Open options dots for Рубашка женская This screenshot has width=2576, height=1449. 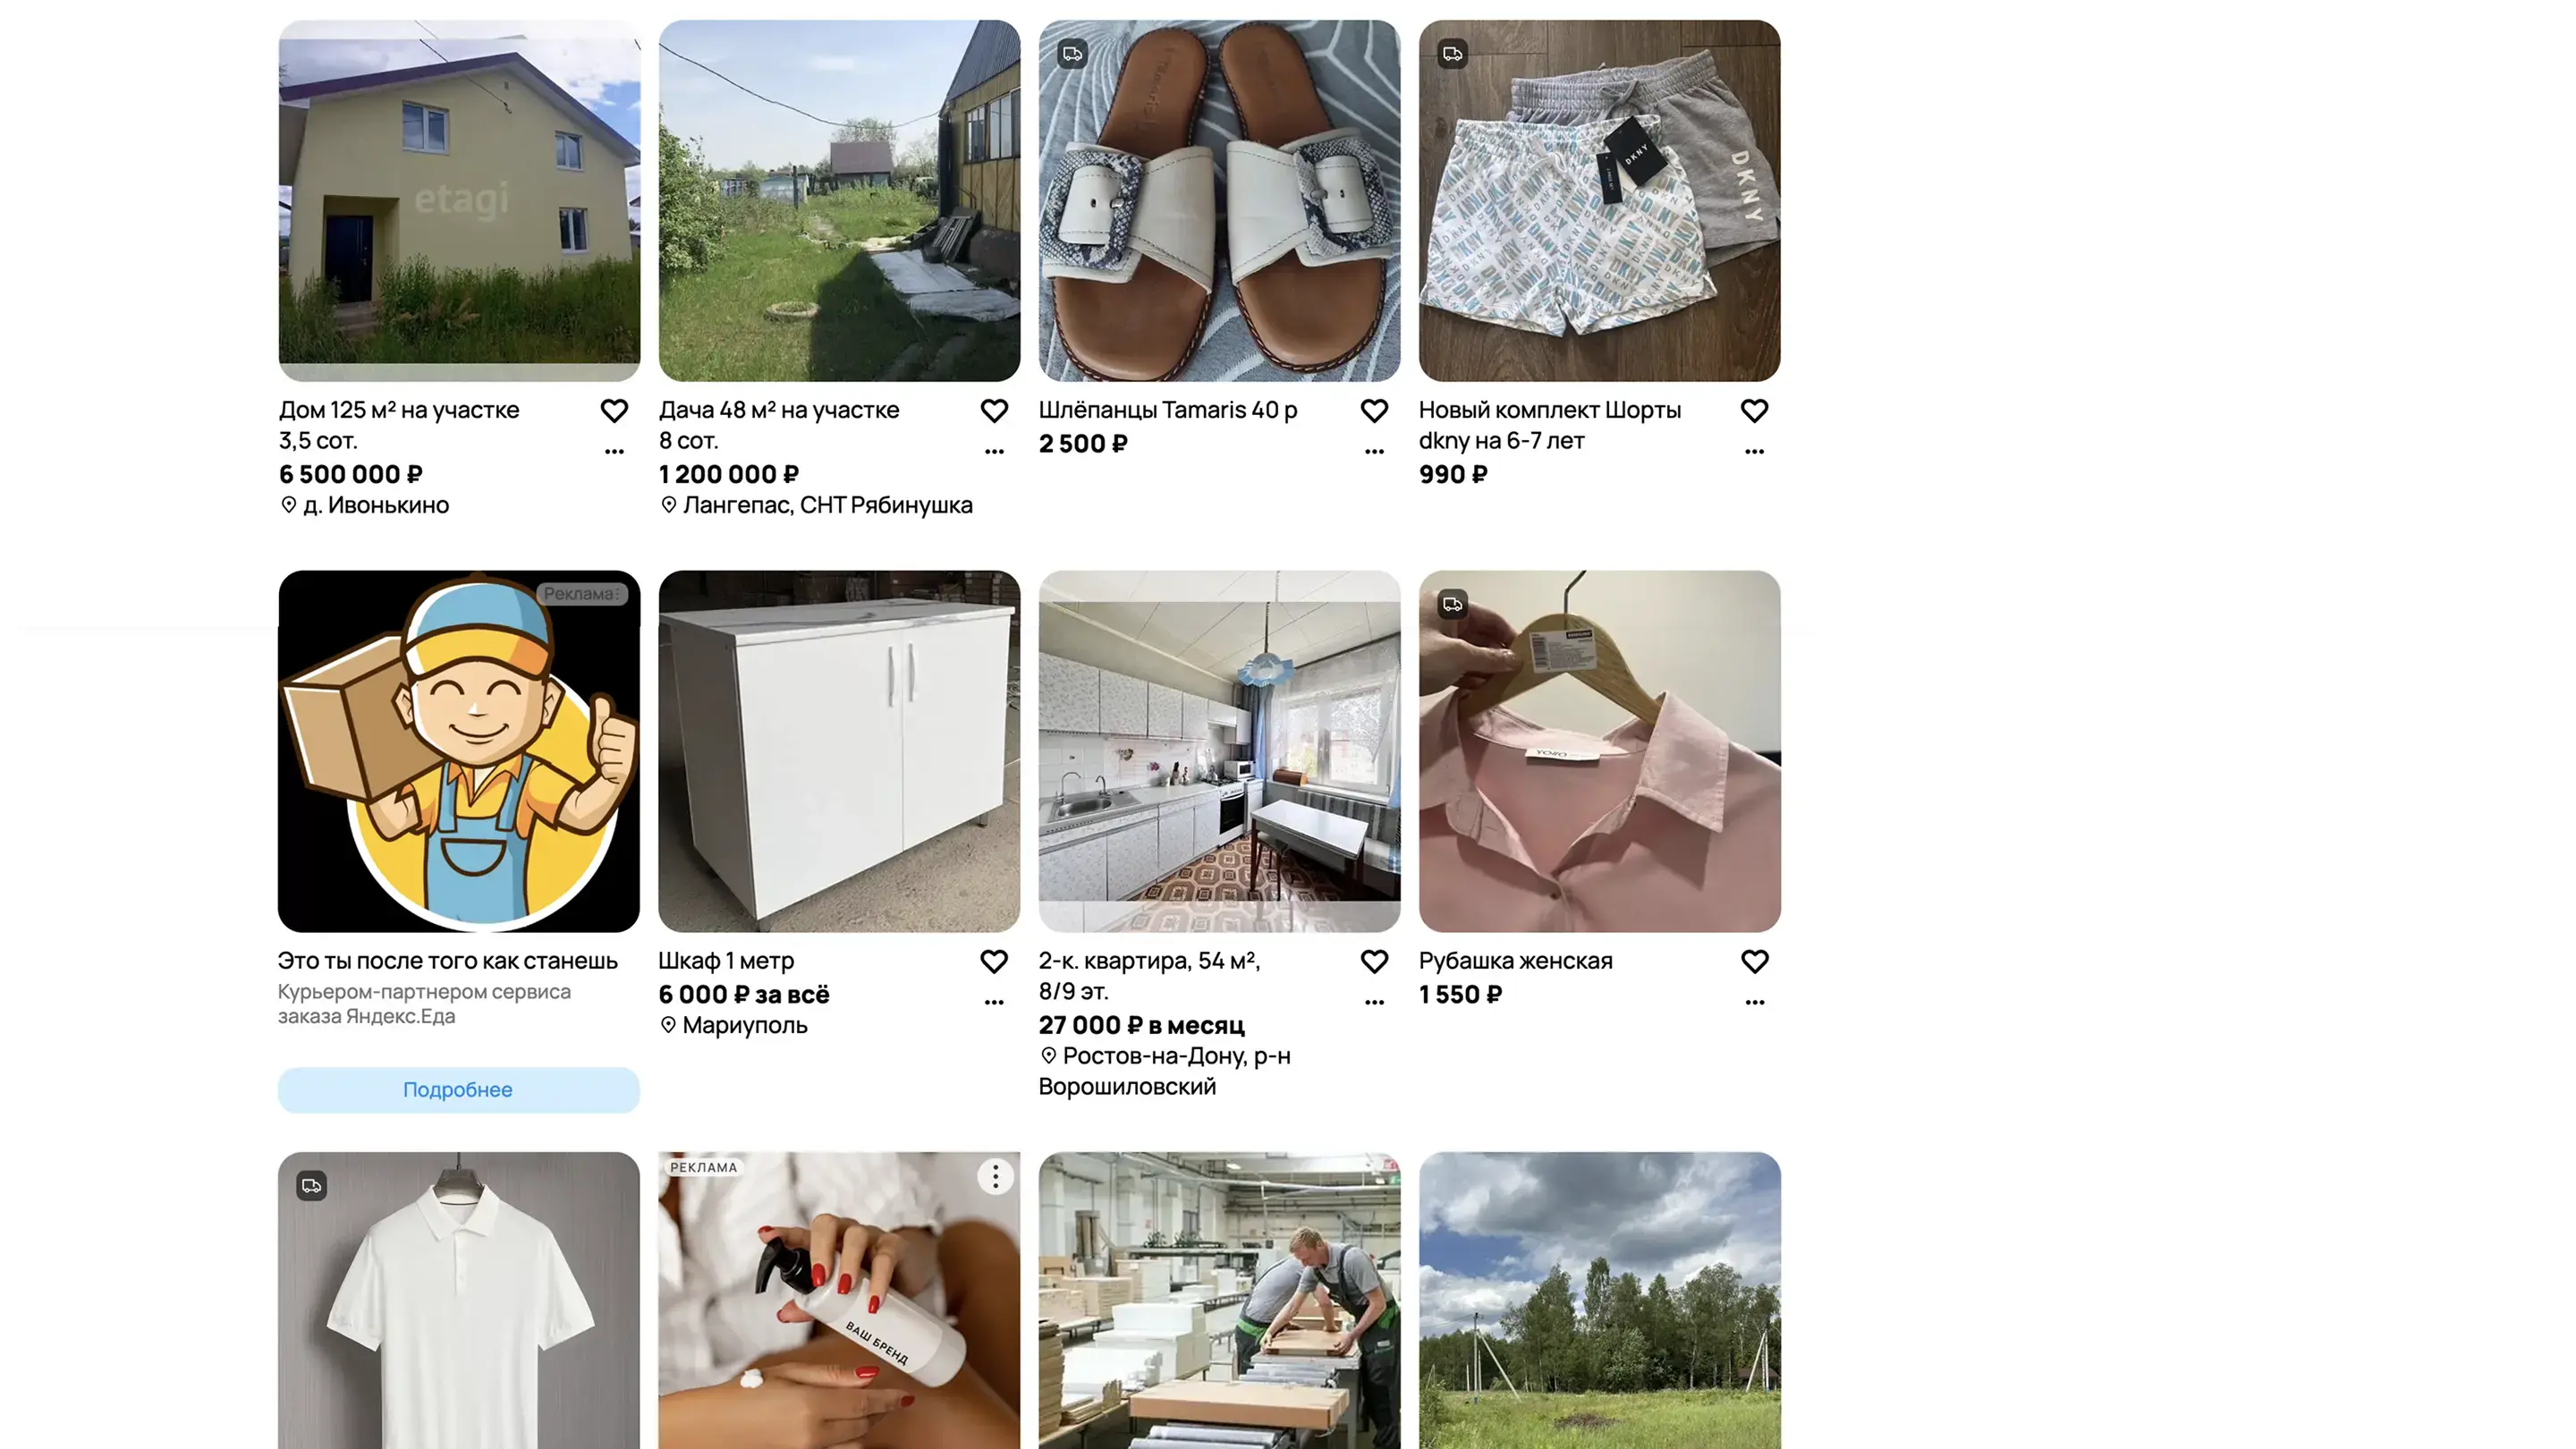tap(1754, 1002)
